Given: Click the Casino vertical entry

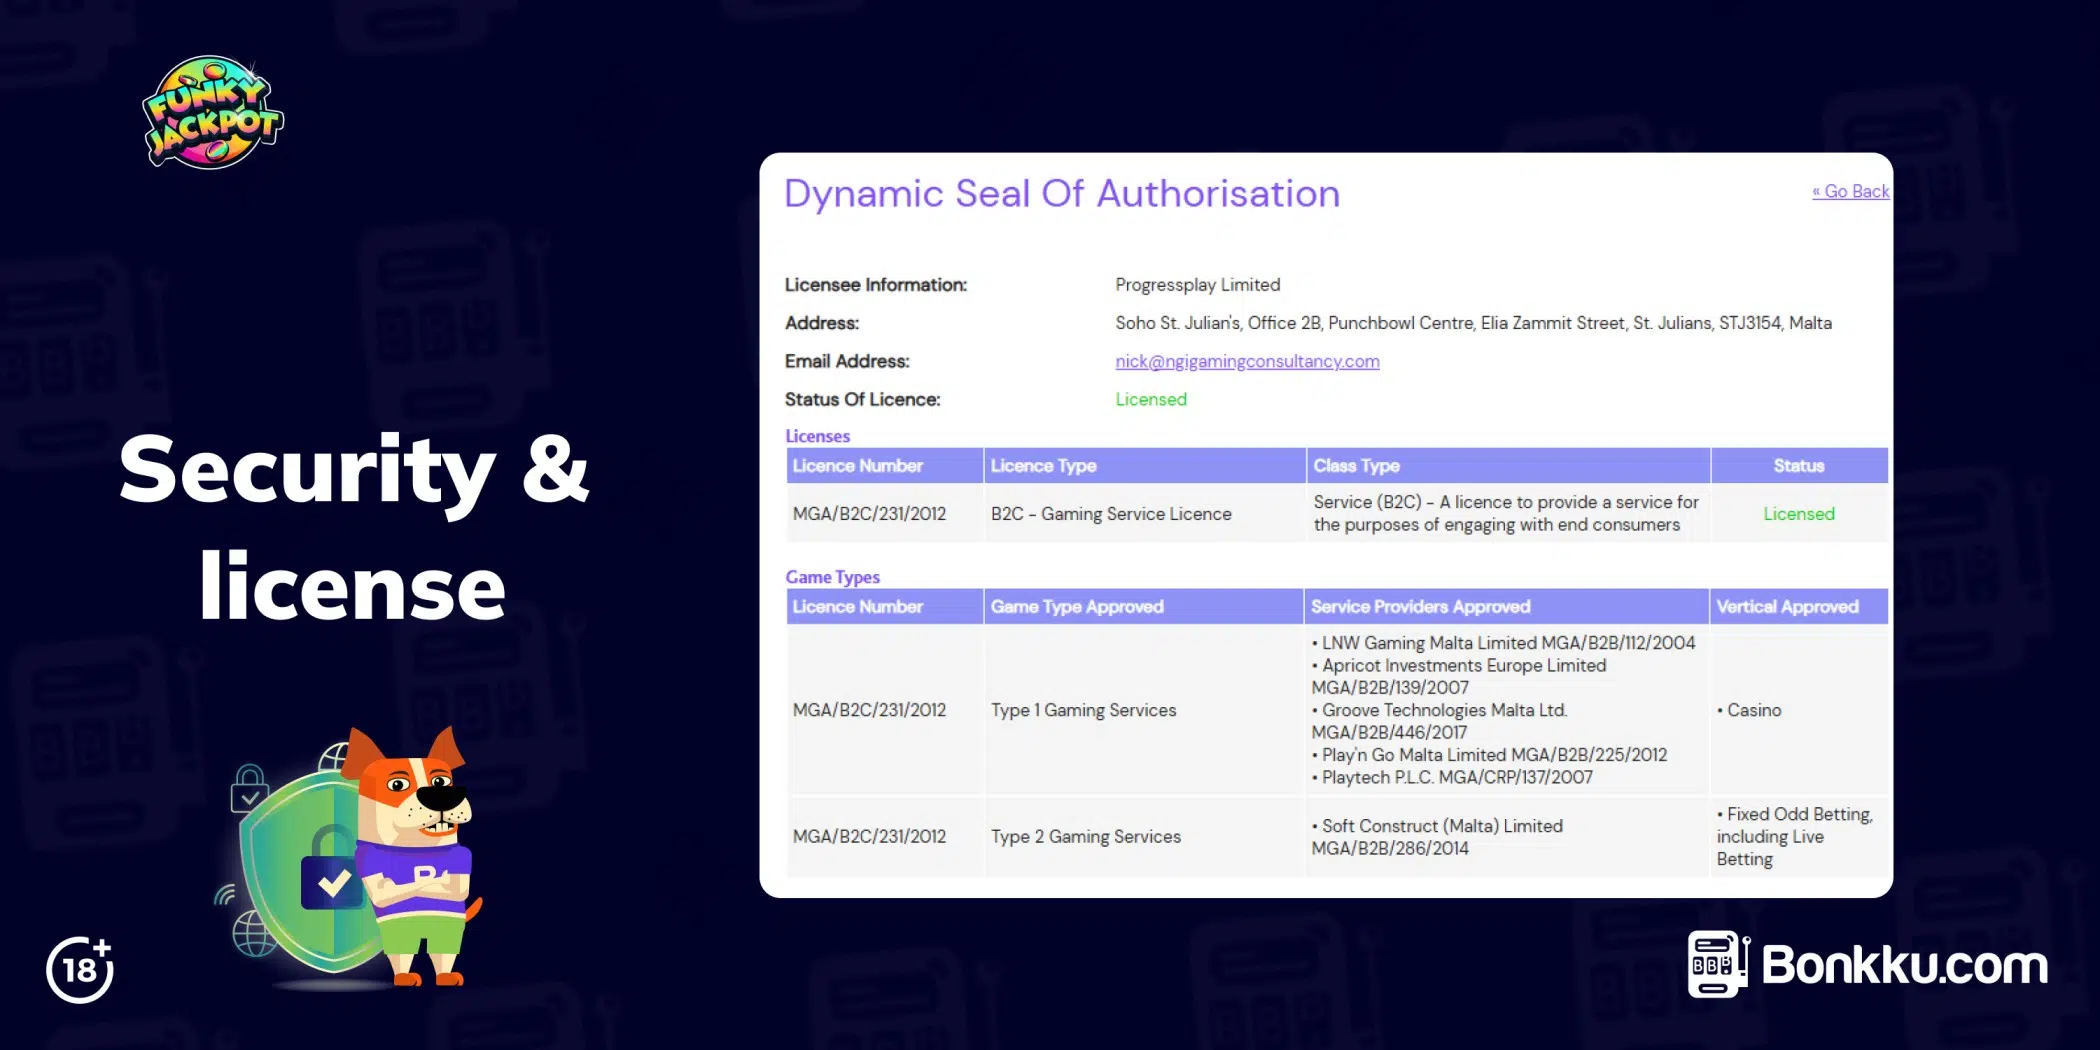Looking at the screenshot, I should point(1749,710).
